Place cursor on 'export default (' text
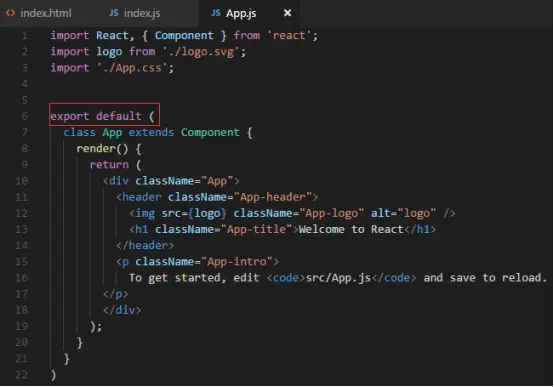Image resolution: width=554 pixels, height=387 pixels. coord(102,116)
